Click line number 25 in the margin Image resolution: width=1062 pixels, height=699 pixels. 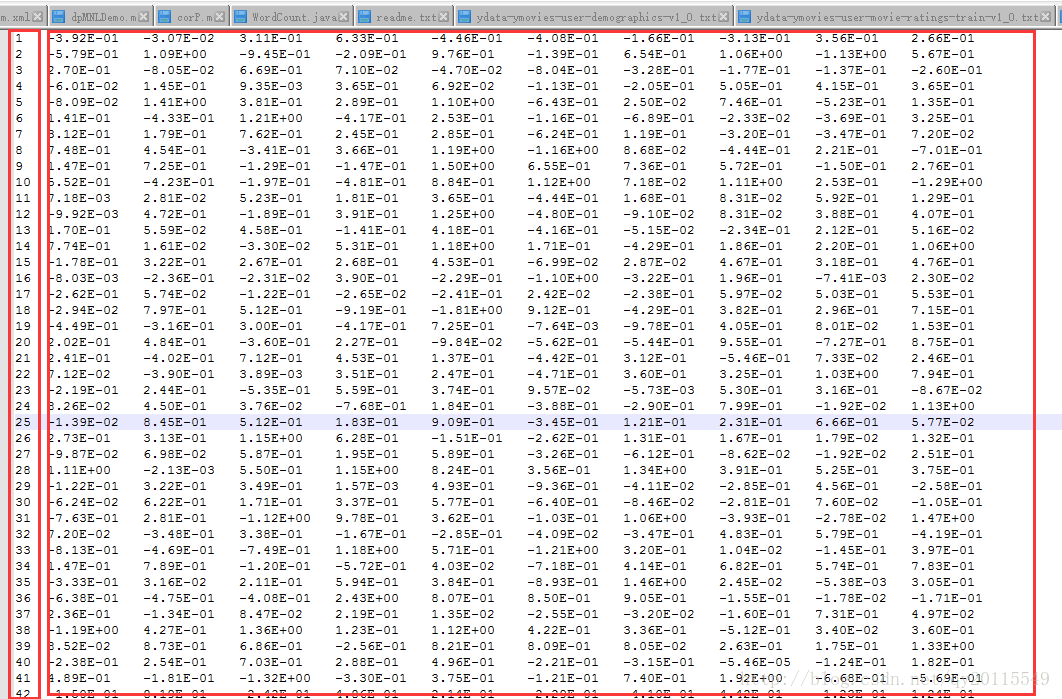pos(22,422)
